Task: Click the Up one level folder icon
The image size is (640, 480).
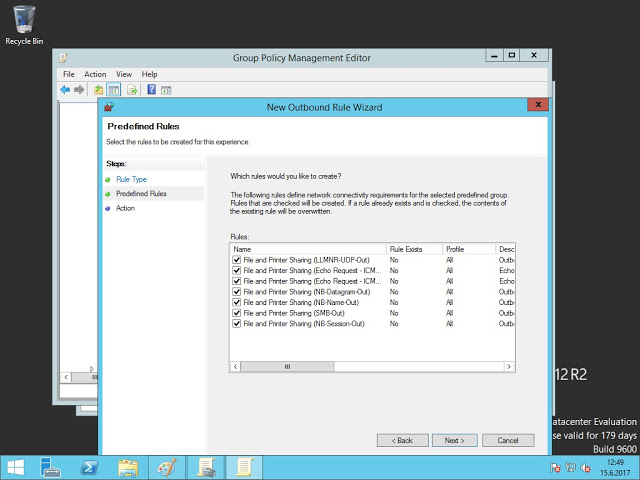Action: (x=98, y=90)
